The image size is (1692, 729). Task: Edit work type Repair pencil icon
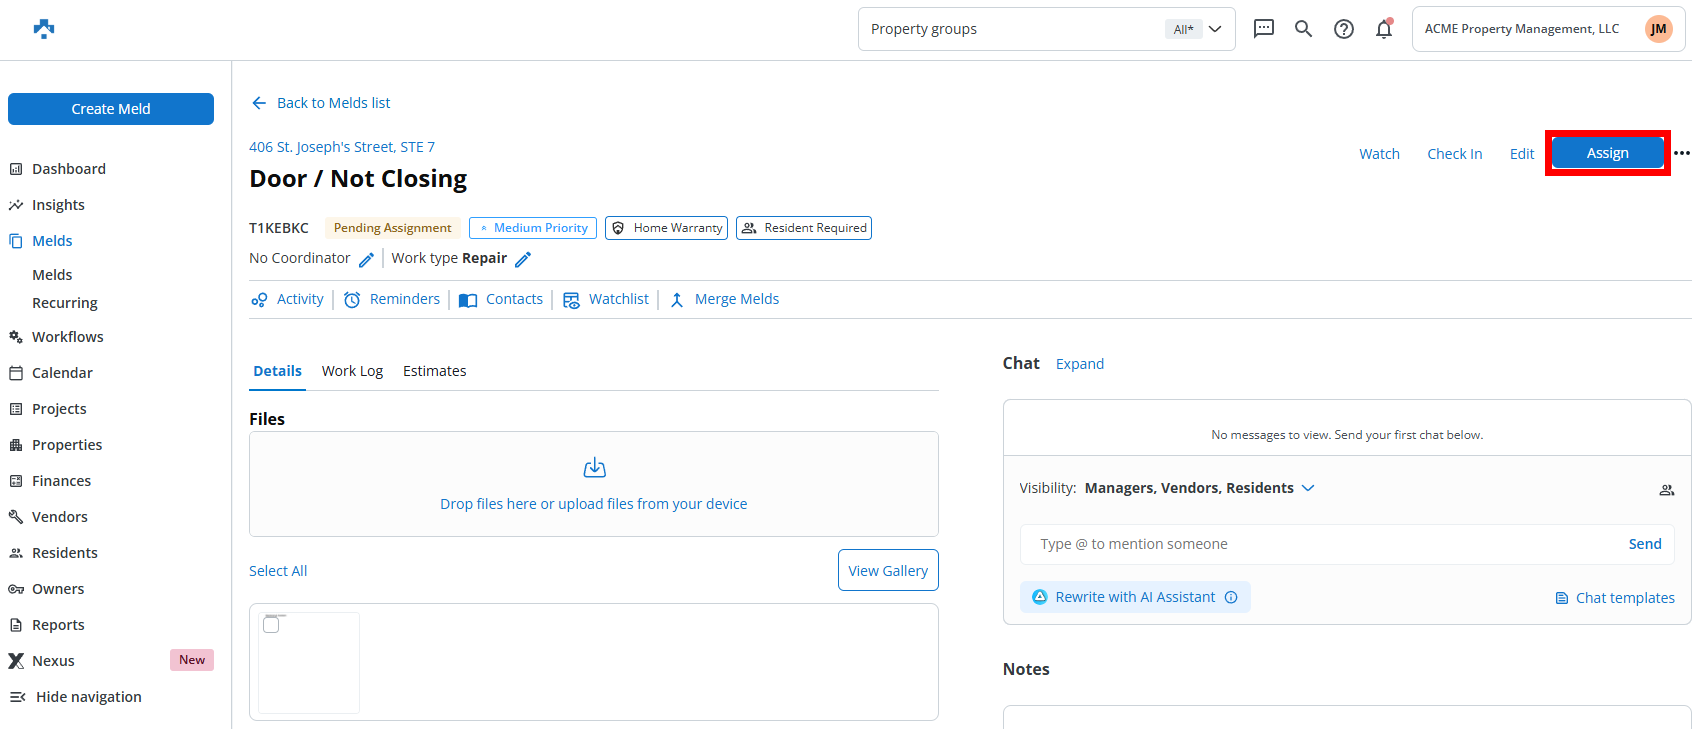tap(523, 260)
